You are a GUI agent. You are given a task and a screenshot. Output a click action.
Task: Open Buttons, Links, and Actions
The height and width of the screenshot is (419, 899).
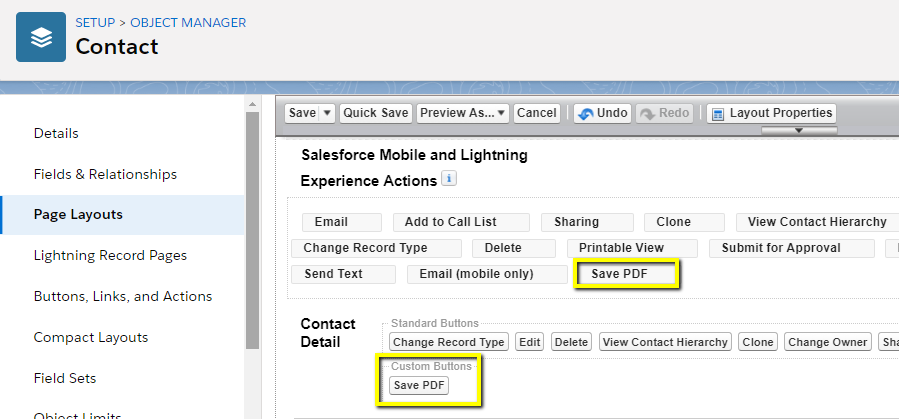122,296
